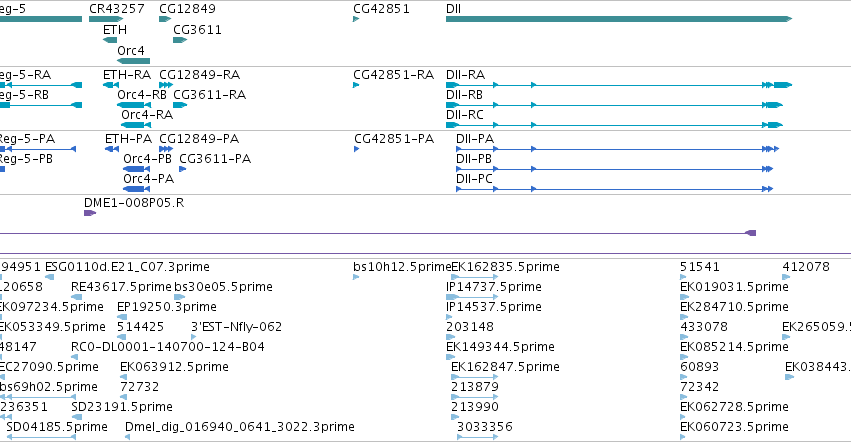Click the DME1-008P05.R label
851x442 pixels.
pos(134,203)
